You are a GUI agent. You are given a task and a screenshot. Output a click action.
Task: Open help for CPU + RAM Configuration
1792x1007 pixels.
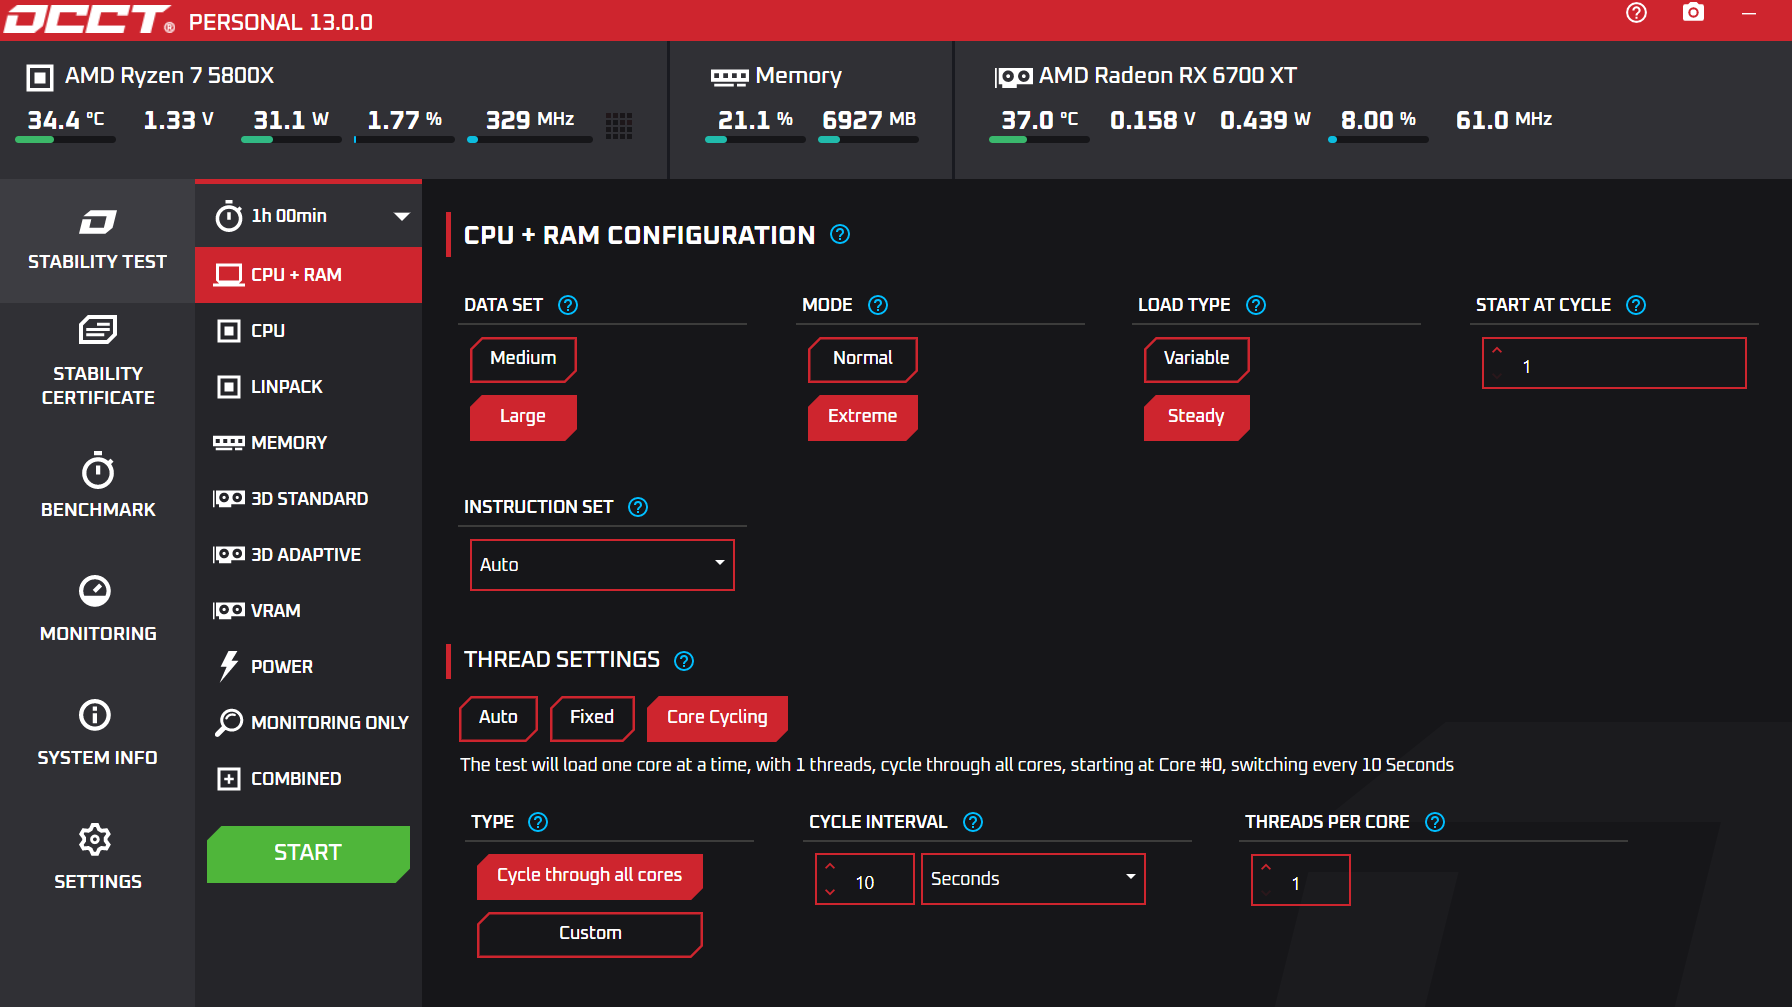click(x=840, y=234)
